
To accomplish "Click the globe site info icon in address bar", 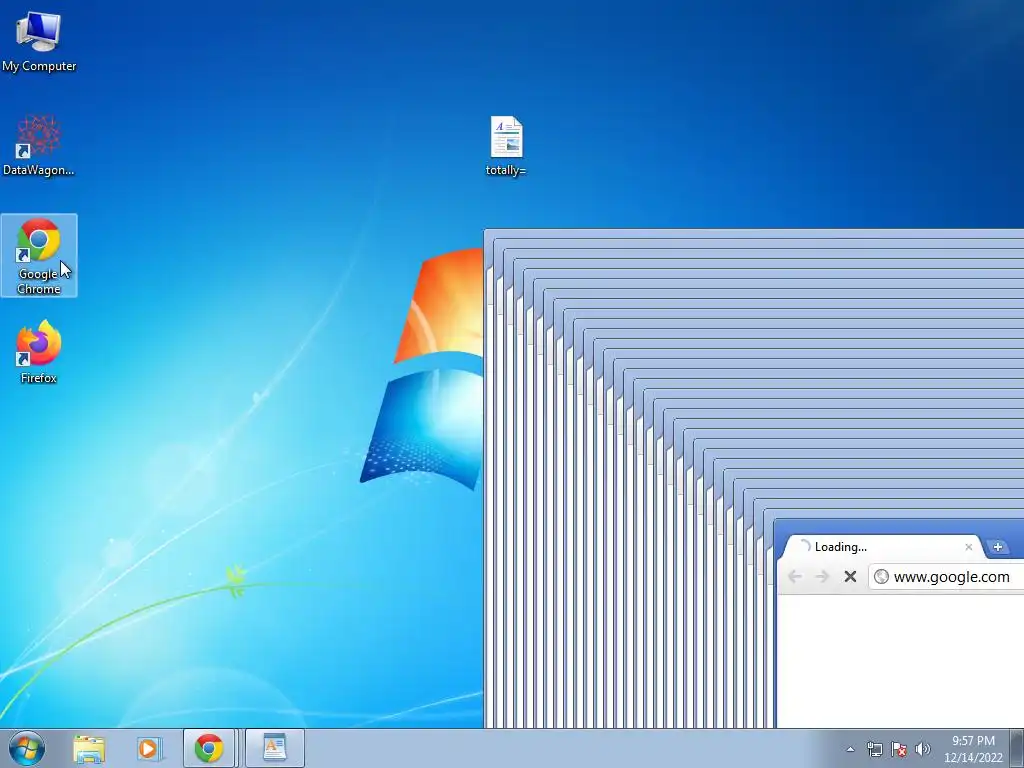I will (882, 577).
